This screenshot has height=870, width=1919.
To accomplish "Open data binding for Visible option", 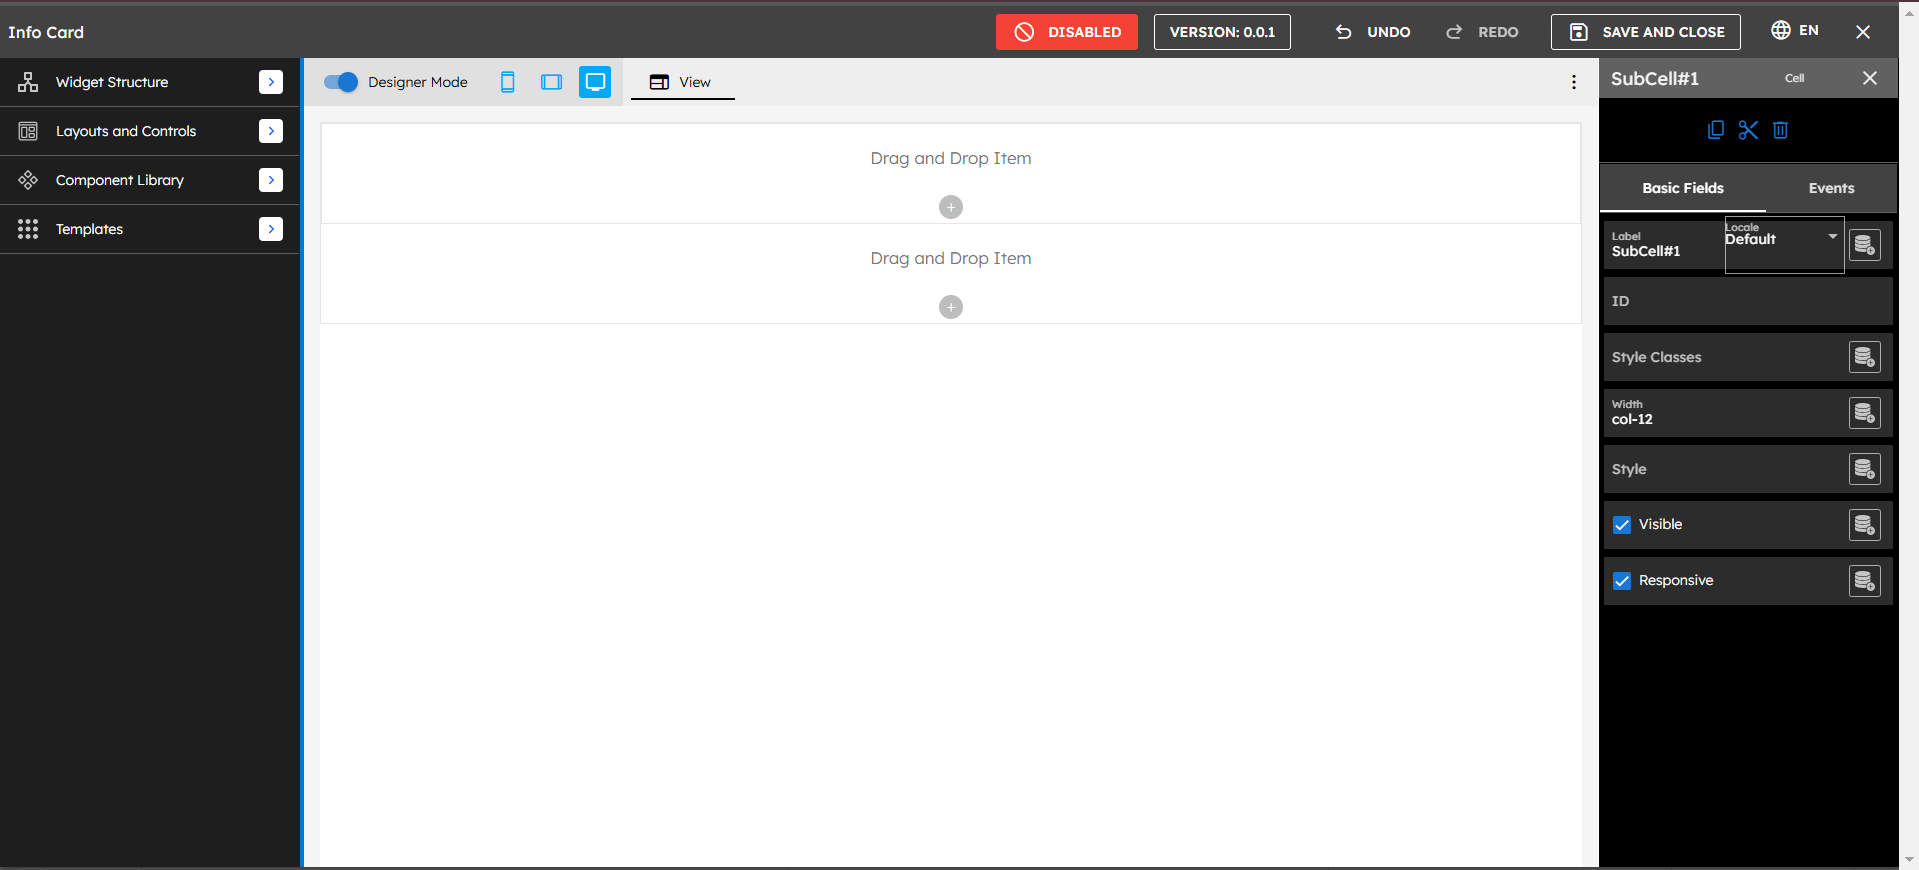I will pyautogui.click(x=1865, y=525).
